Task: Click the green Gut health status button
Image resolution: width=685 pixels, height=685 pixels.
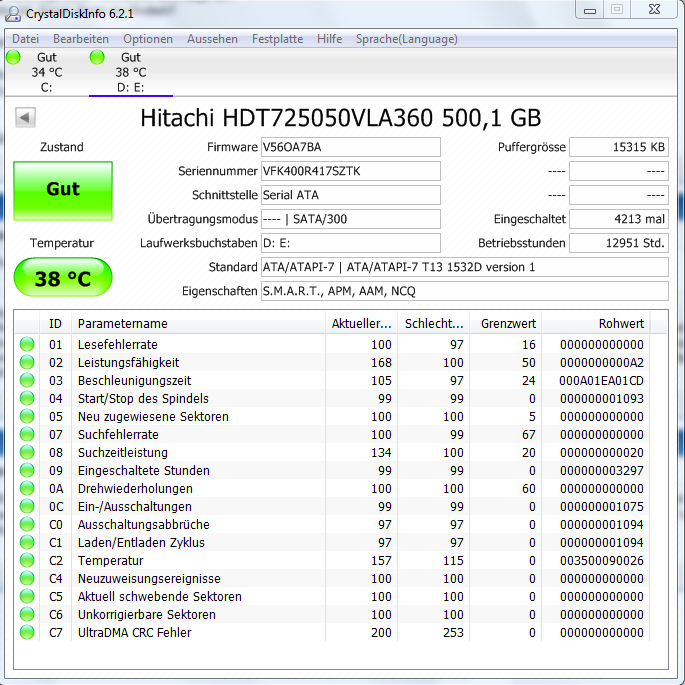Action: pos(63,190)
